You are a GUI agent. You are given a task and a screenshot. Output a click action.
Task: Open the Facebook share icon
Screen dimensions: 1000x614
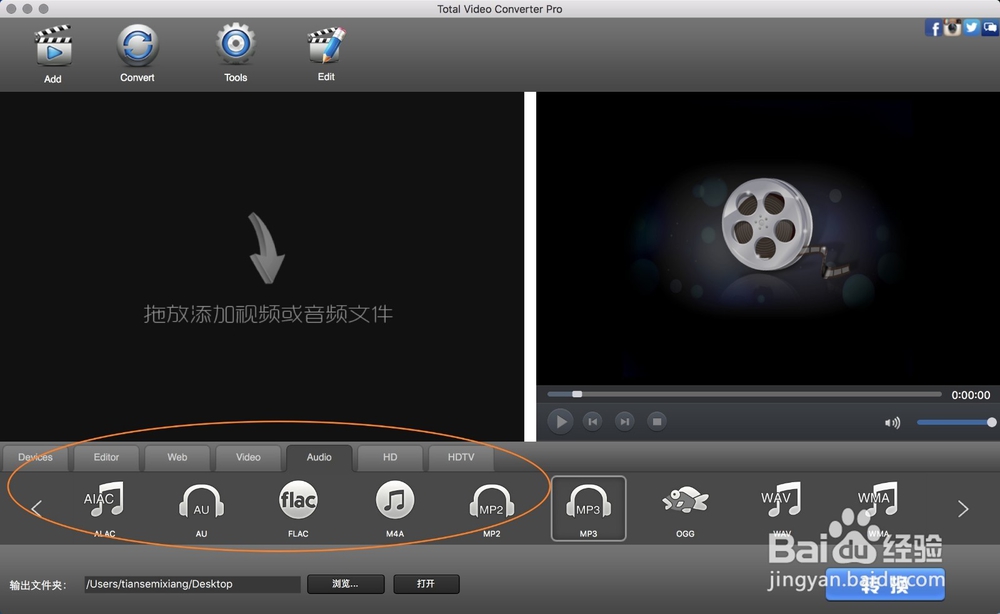(x=933, y=28)
